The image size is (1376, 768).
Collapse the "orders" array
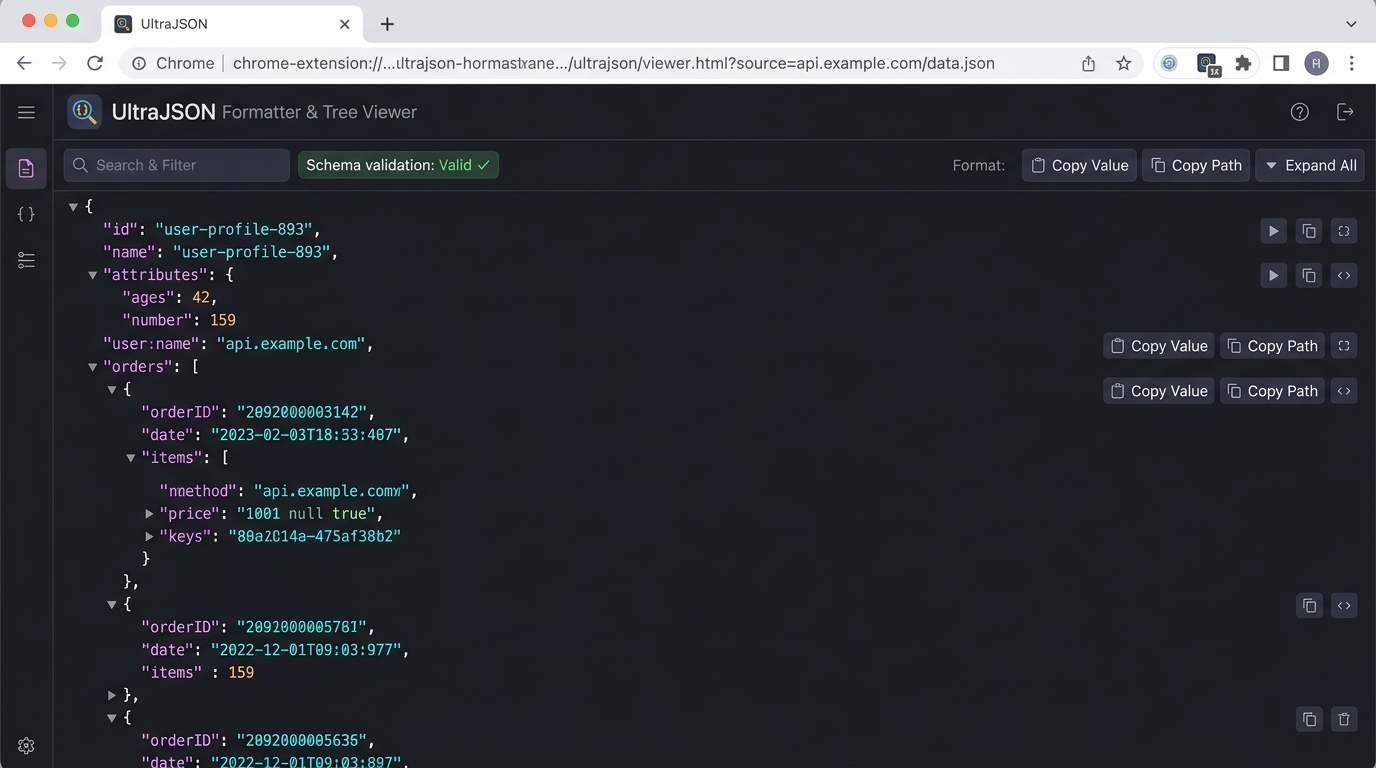tap(92, 367)
